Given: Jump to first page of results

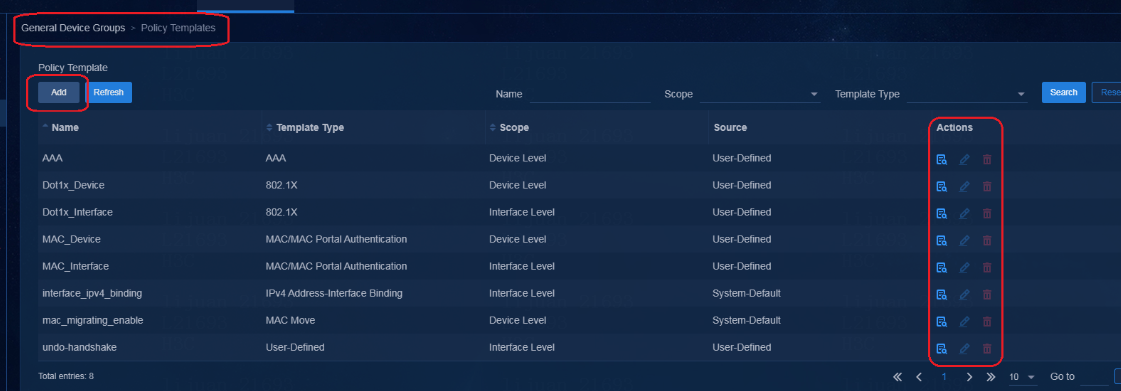Looking at the screenshot, I should [x=897, y=377].
